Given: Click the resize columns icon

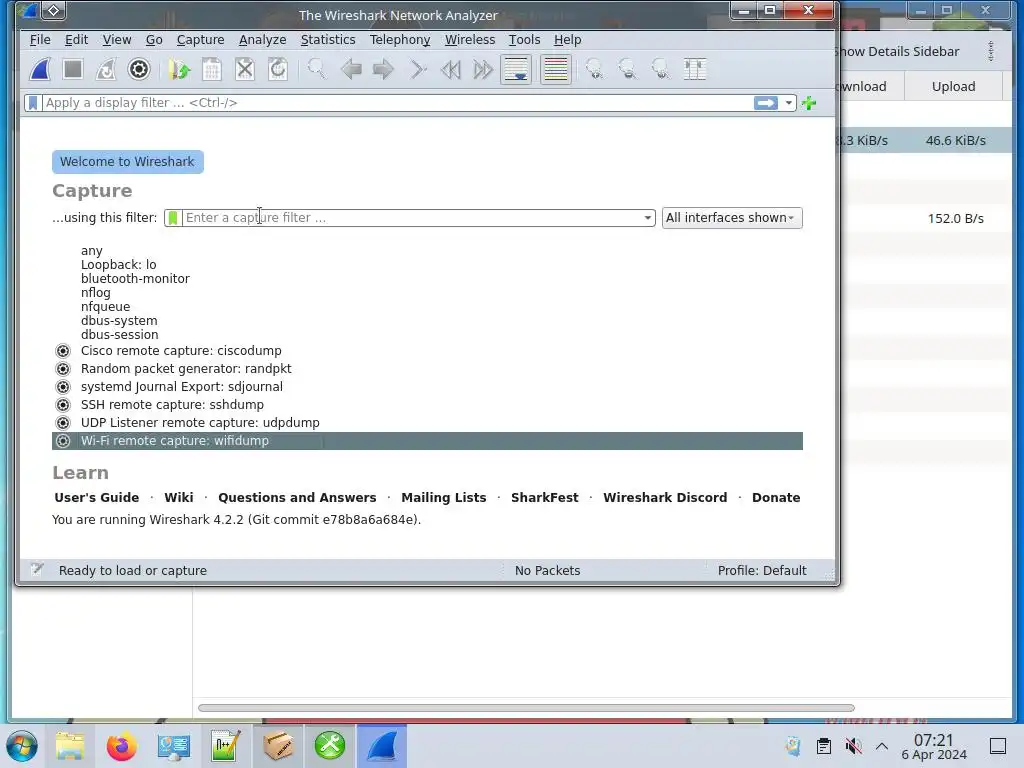Looking at the screenshot, I should point(694,69).
